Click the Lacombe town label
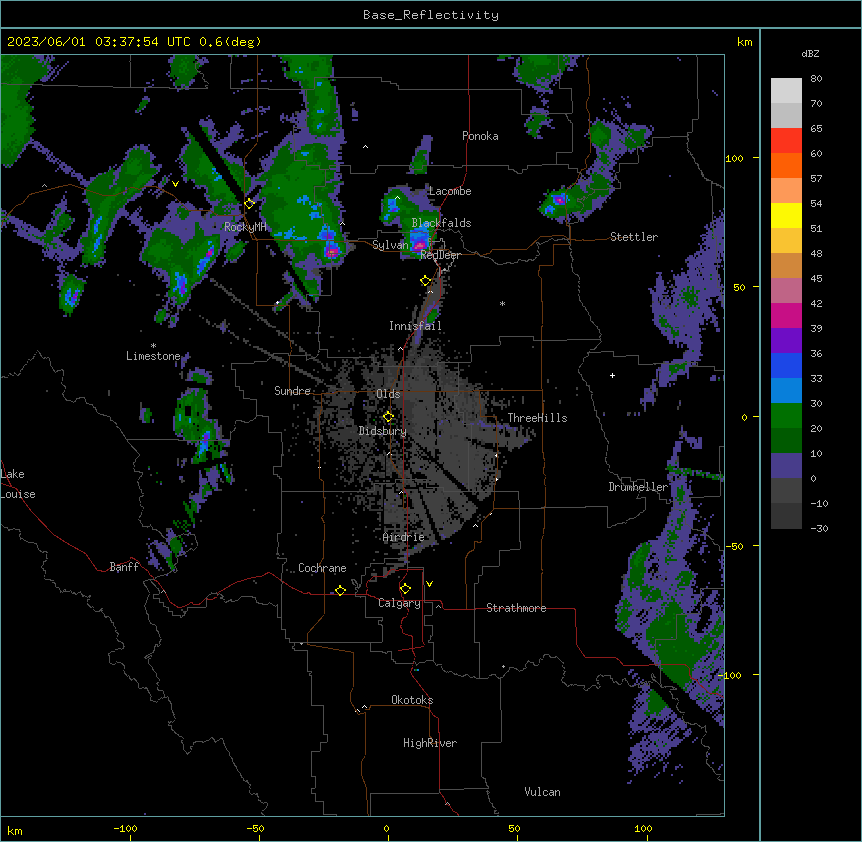This screenshot has width=862, height=842. (450, 191)
